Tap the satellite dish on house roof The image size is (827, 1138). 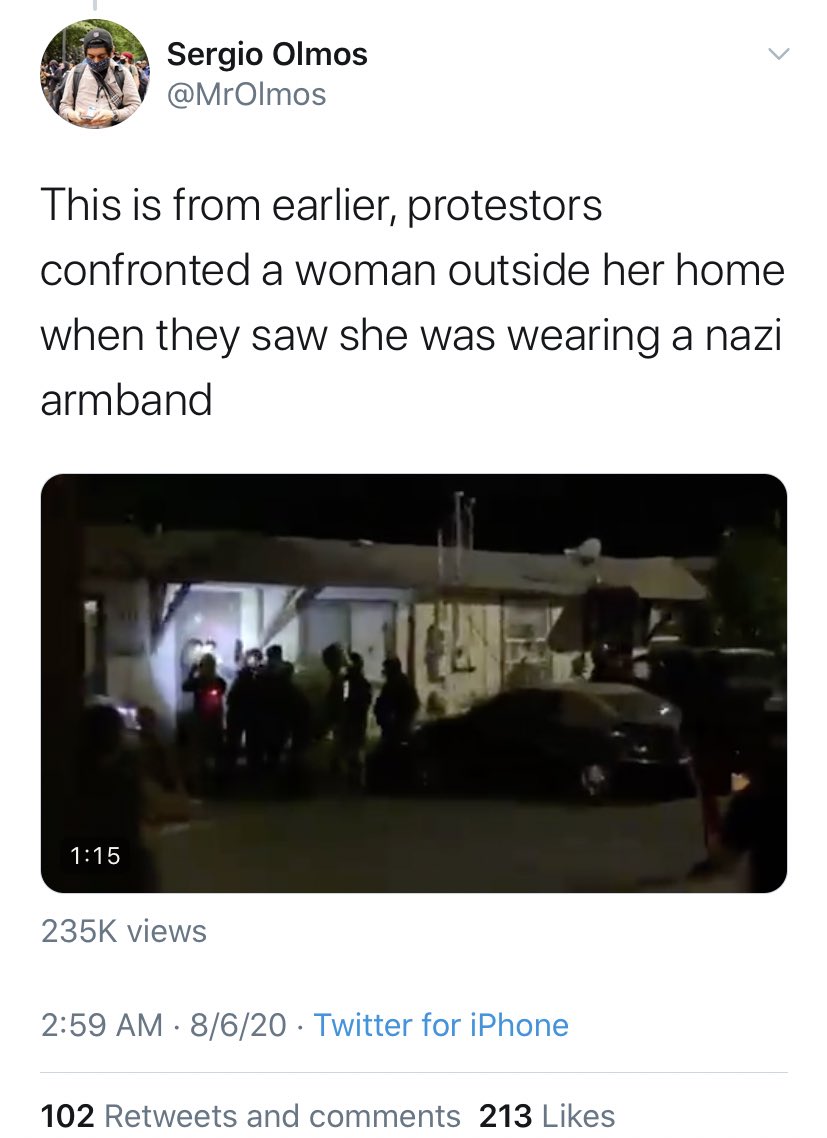point(590,548)
